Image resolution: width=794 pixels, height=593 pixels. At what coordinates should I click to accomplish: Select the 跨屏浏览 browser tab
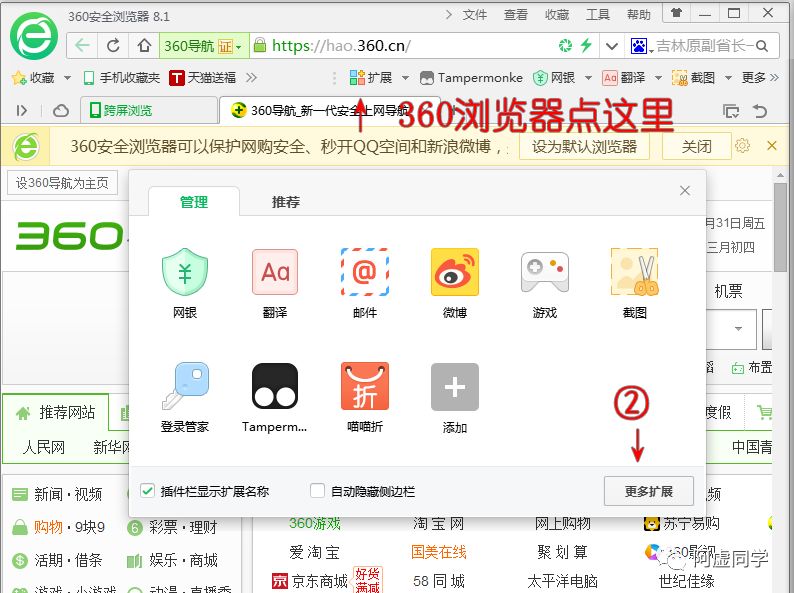pos(149,110)
